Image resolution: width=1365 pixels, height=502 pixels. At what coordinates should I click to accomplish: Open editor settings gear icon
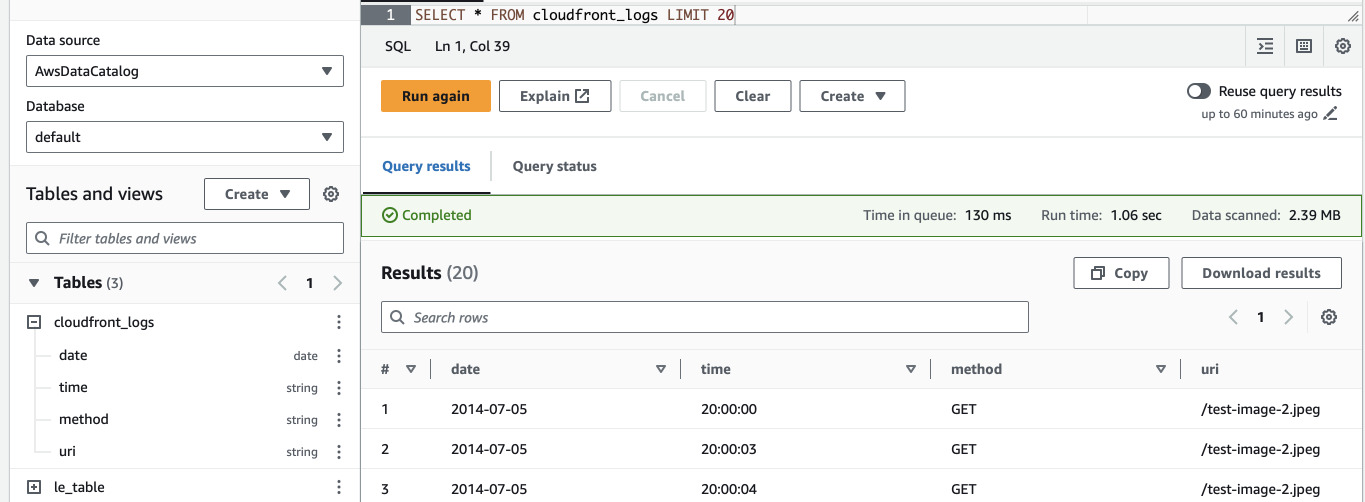pyautogui.click(x=1343, y=46)
